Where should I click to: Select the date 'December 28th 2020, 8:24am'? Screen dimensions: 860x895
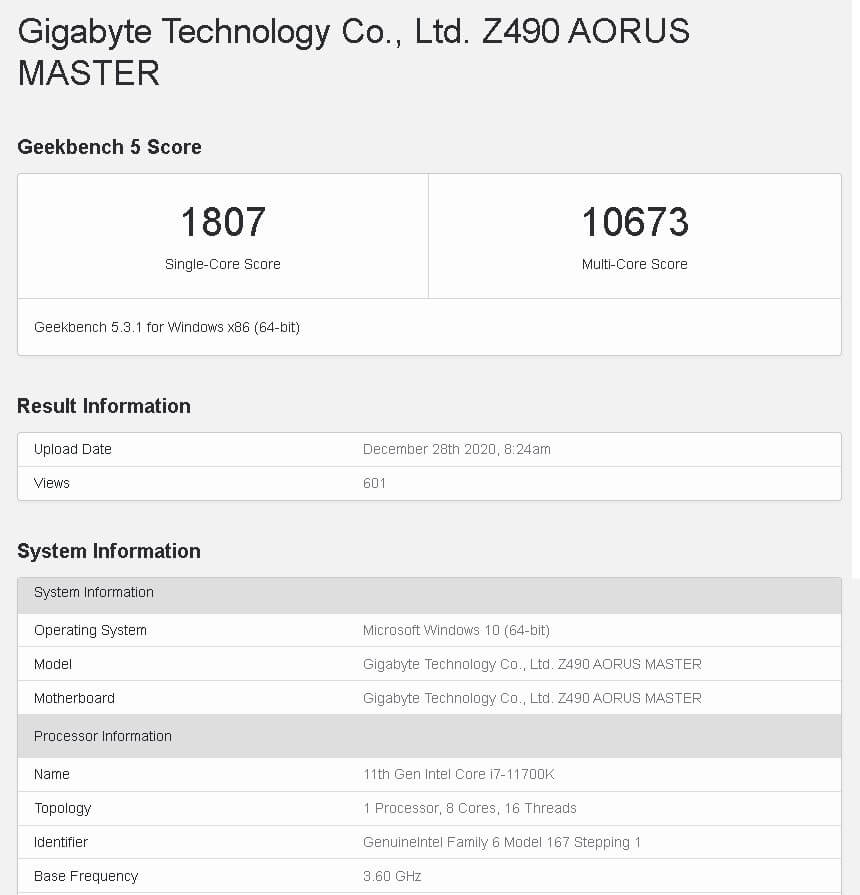pyautogui.click(x=457, y=449)
